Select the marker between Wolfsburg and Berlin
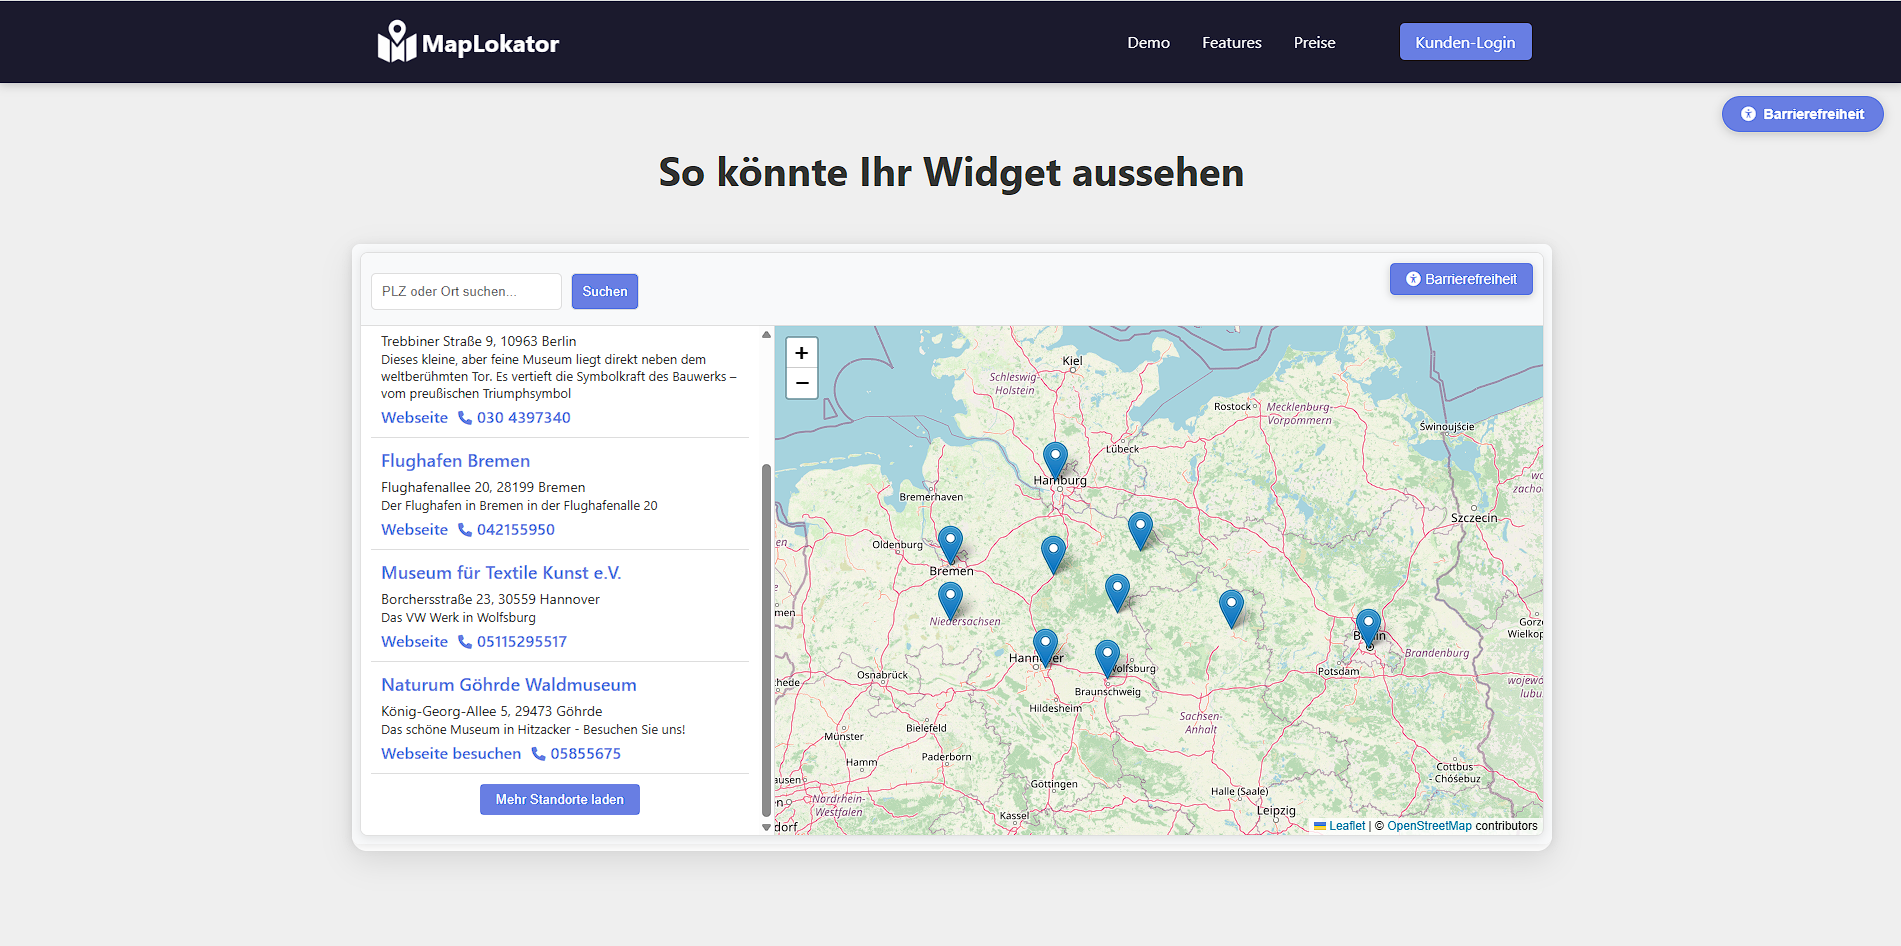The height and width of the screenshot is (946, 1901). pos(1231,609)
